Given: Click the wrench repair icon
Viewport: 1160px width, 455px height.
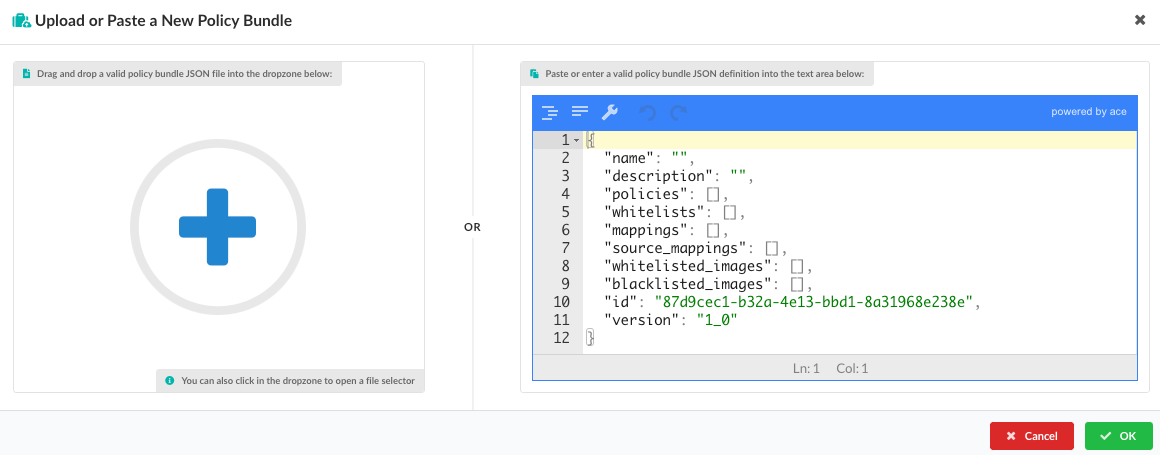Looking at the screenshot, I should (x=609, y=112).
